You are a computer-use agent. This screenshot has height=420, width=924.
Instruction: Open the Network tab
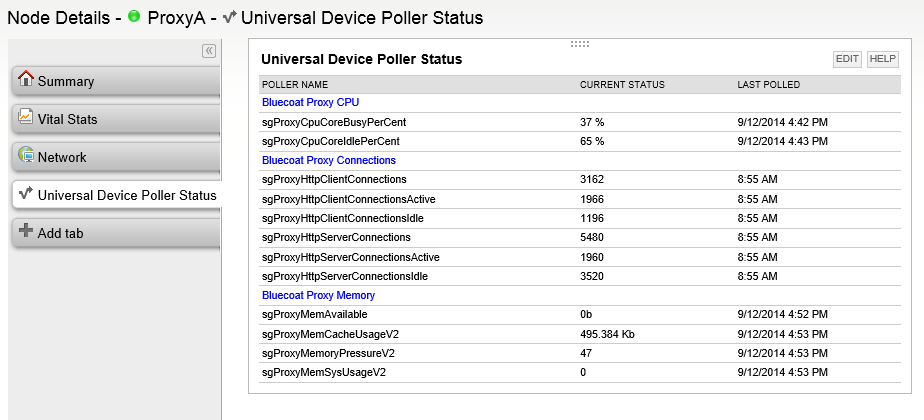pyautogui.click(x=116, y=157)
